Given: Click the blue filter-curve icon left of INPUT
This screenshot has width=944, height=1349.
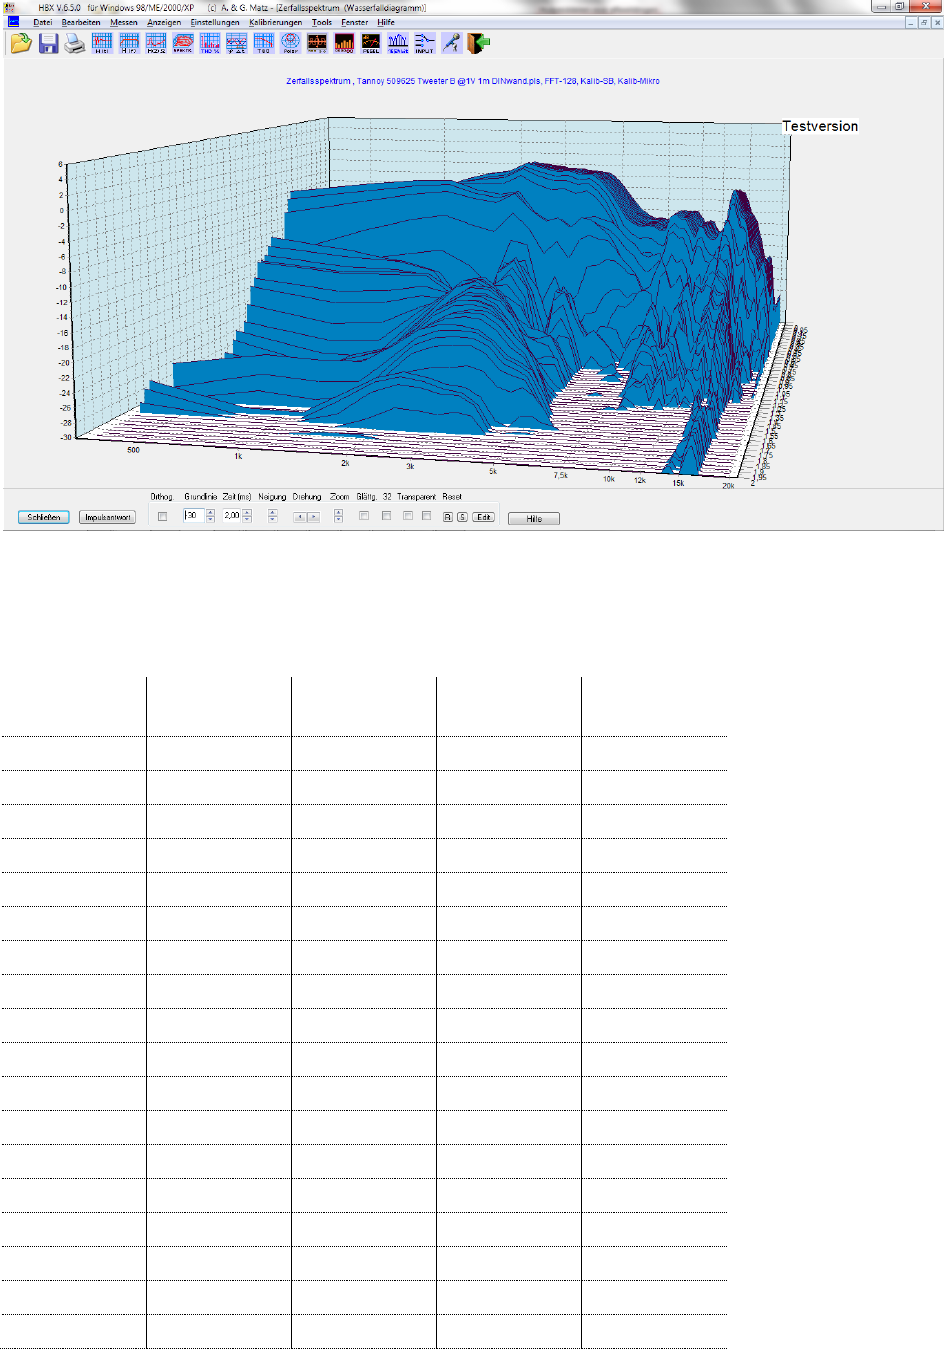Looking at the screenshot, I should [398, 43].
